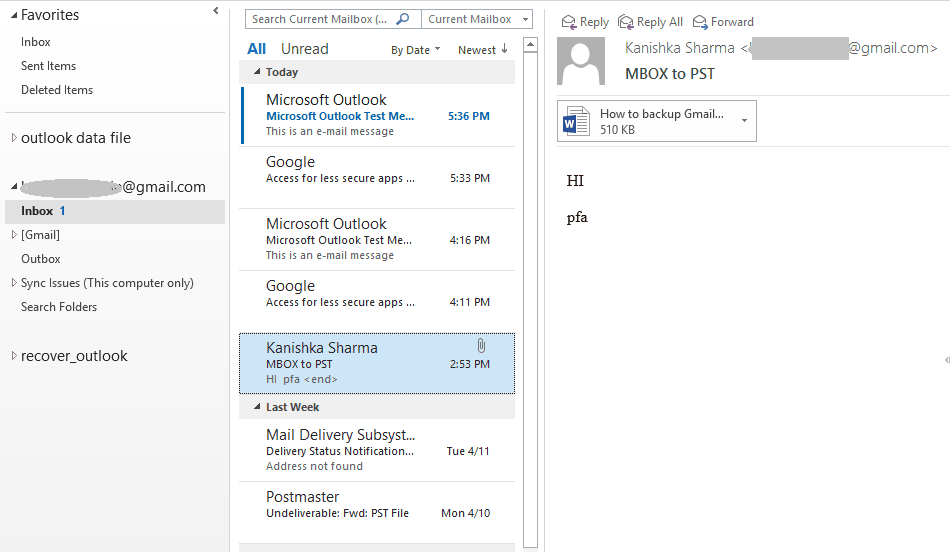Image resolution: width=950 pixels, height=552 pixels.
Task: Open the attachment options dropdown arrow
Action: pyautogui.click(x=744, y=121)
